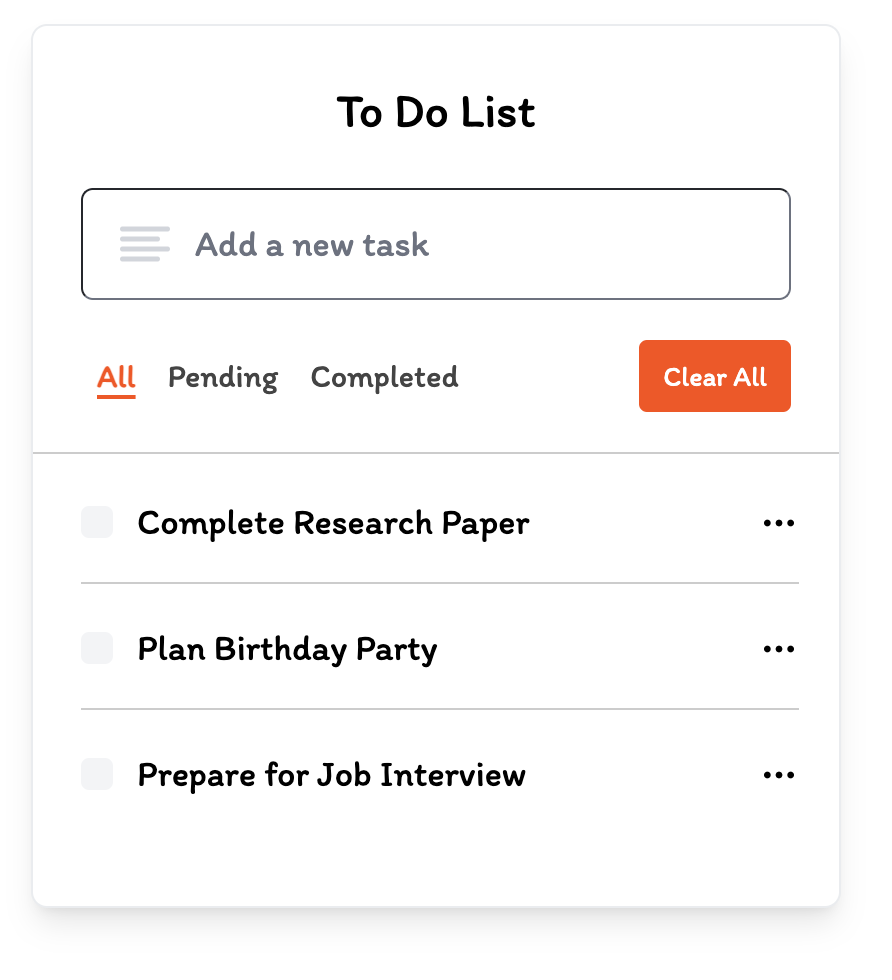Switch to the Completed filter
This screenshot has height=980, width=892.
tap(384, 377)
